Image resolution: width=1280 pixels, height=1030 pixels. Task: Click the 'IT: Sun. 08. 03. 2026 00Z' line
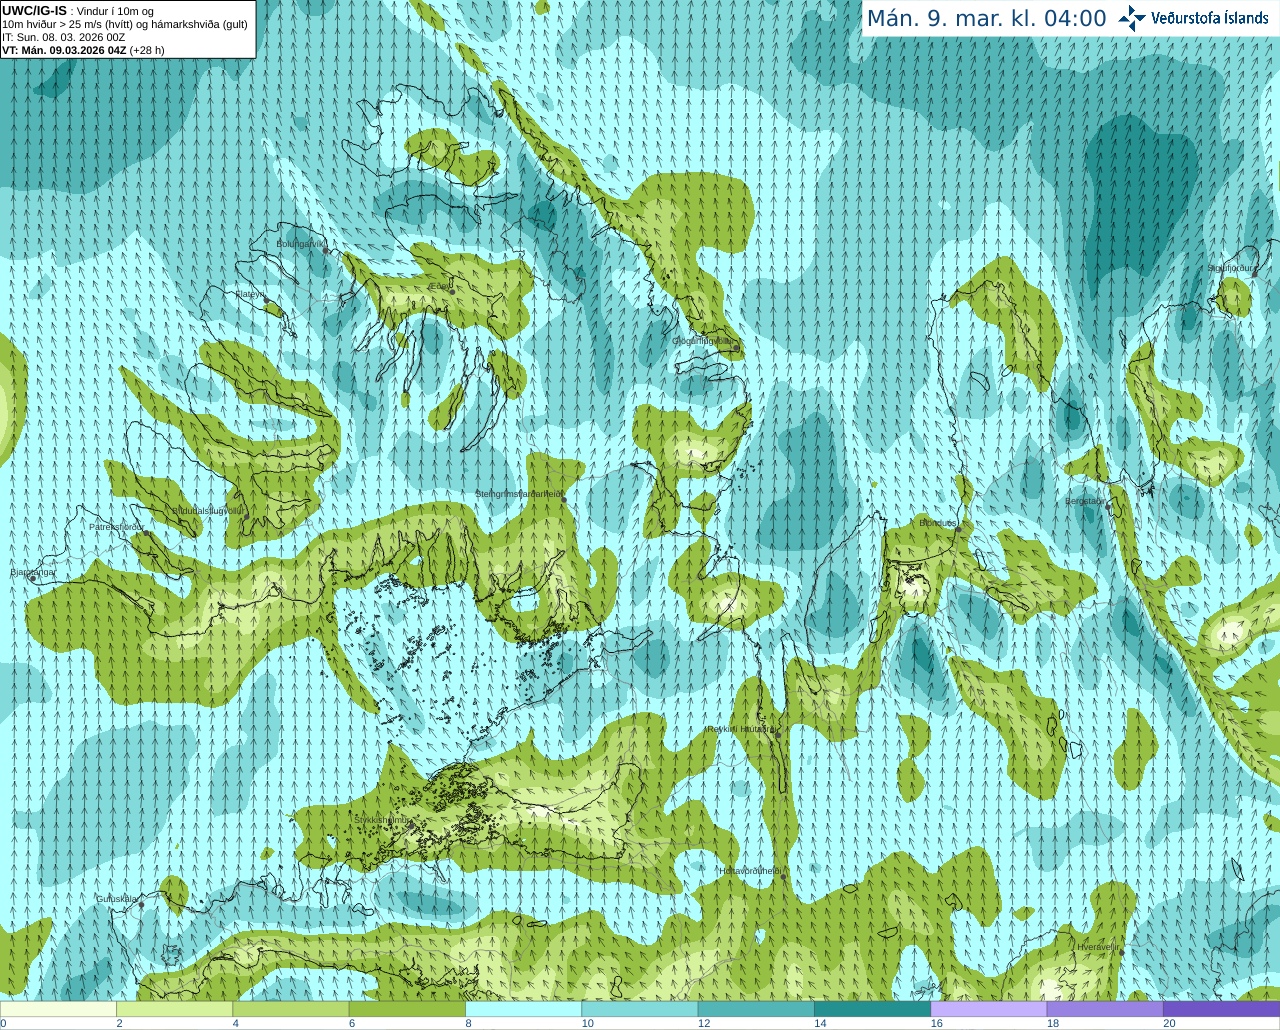click(64, 37)
